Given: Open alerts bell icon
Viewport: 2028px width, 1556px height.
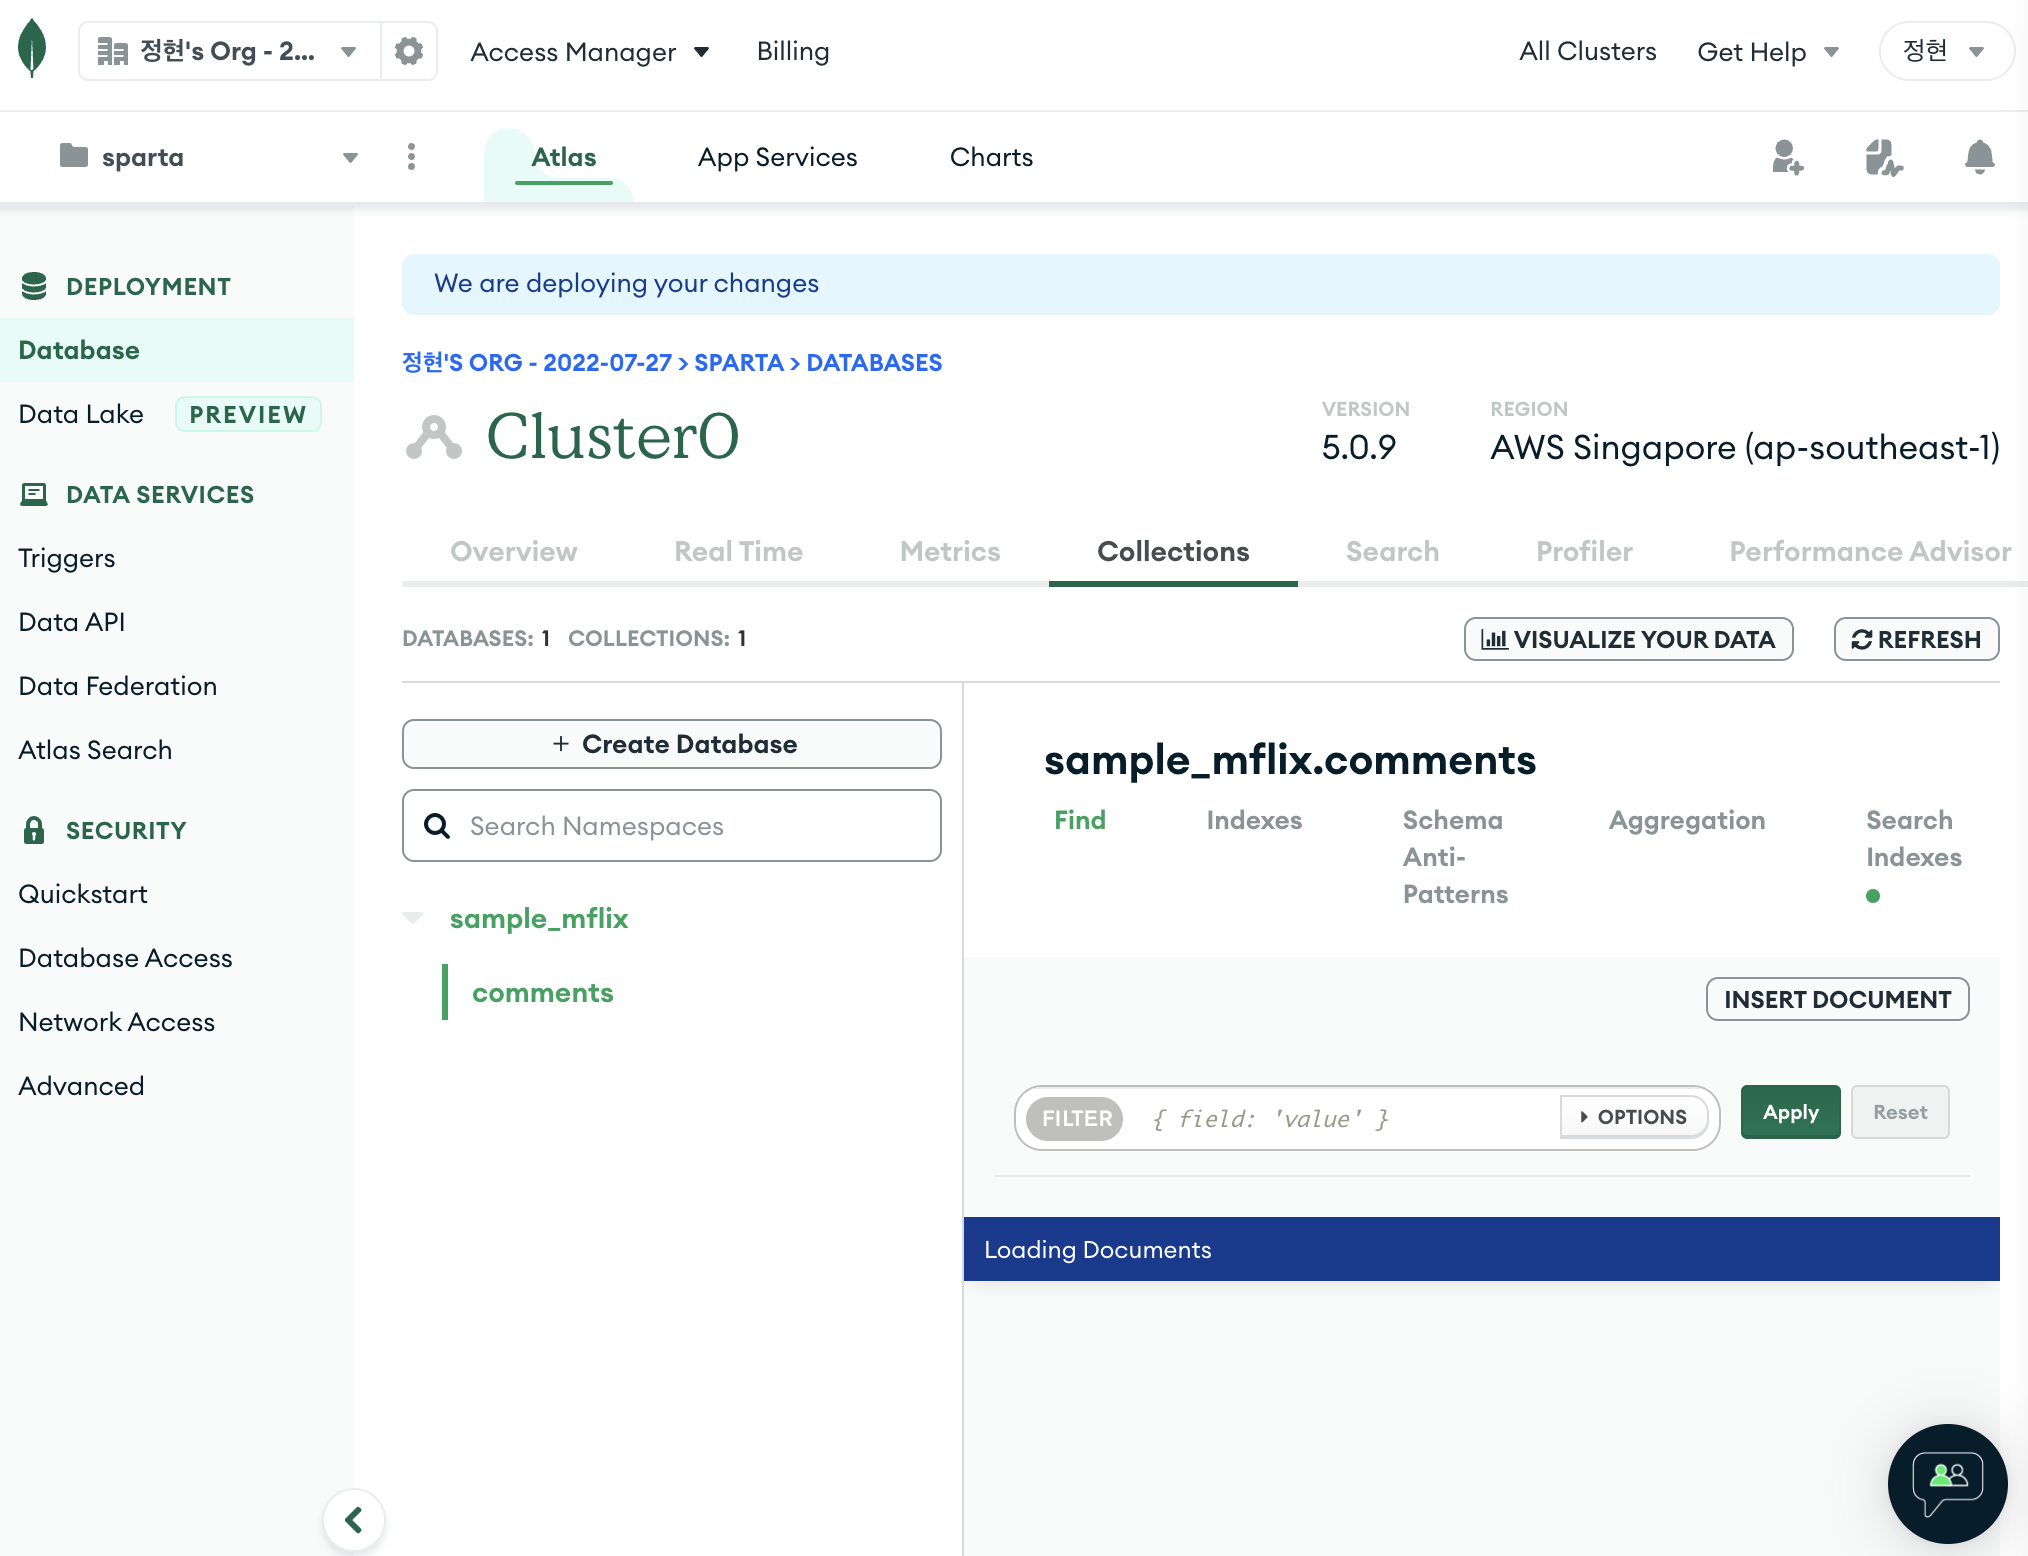Looking at the screenshot, I should click(x=1979, y=157).
